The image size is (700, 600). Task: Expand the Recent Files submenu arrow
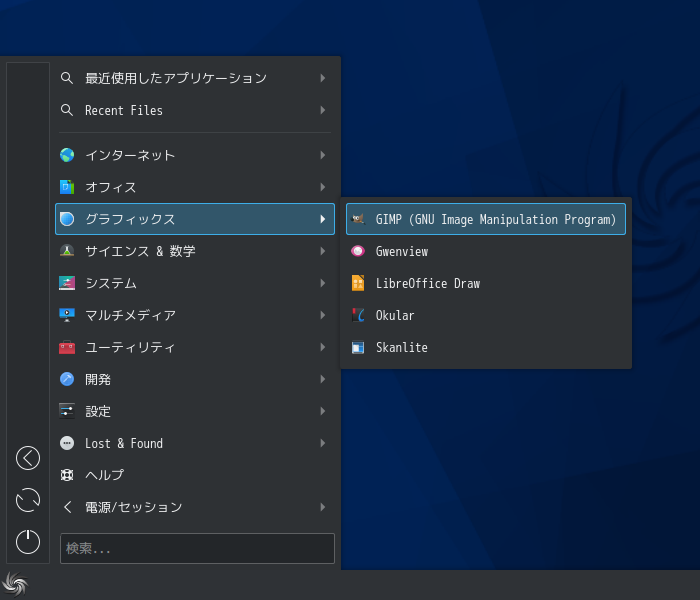323,110
